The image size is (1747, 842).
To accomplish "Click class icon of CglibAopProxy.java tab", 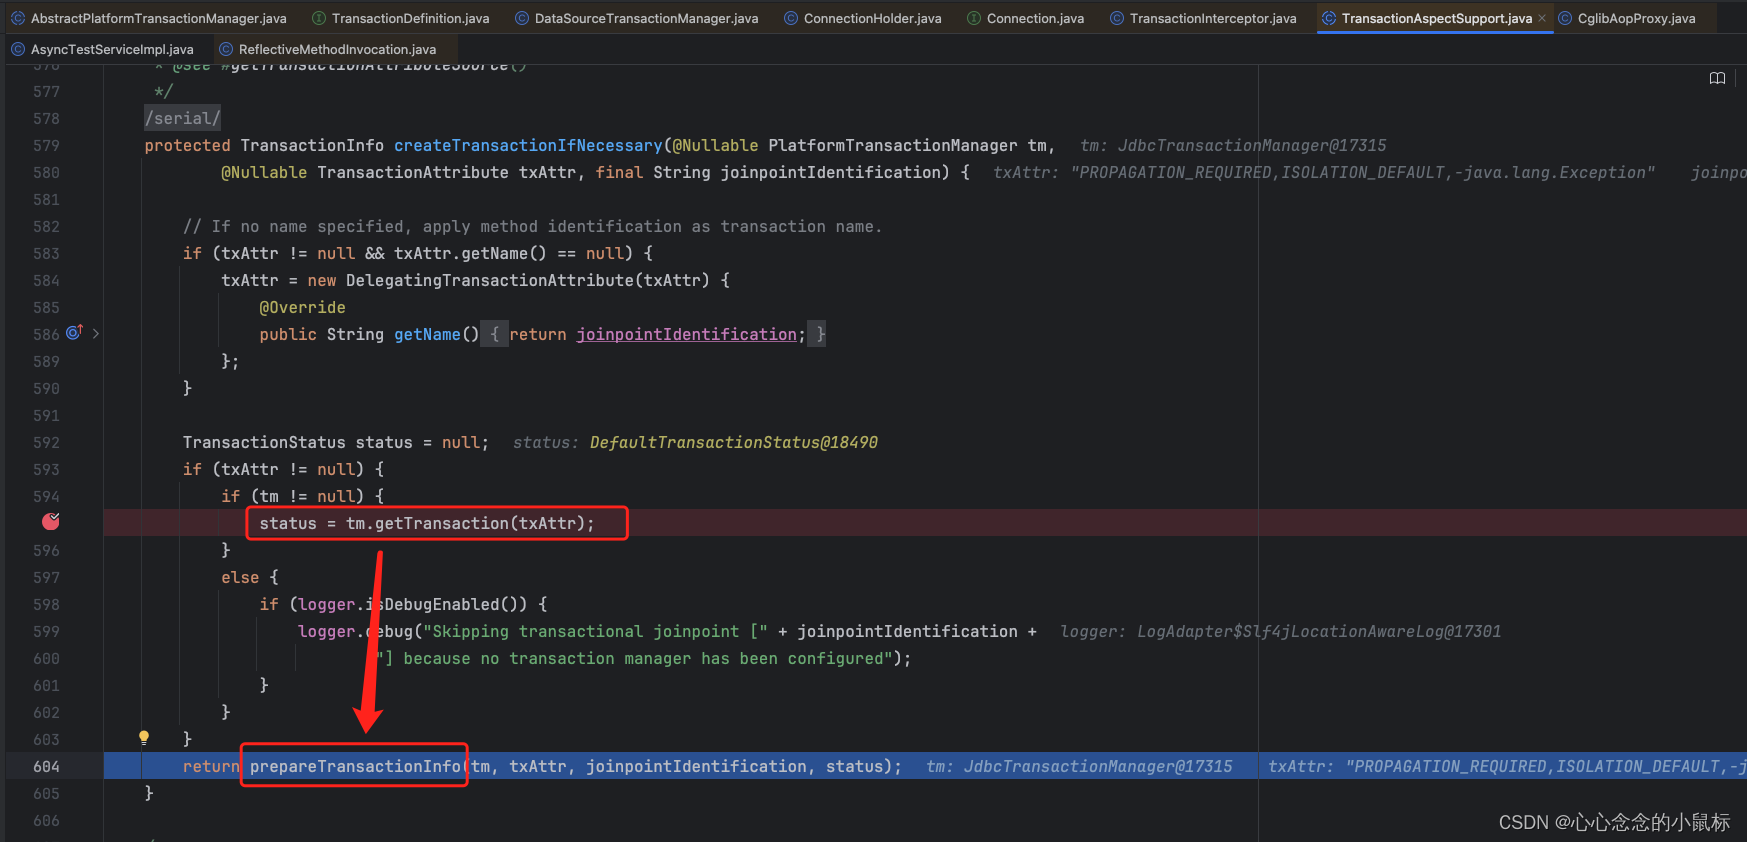I will pos(1565,18).
